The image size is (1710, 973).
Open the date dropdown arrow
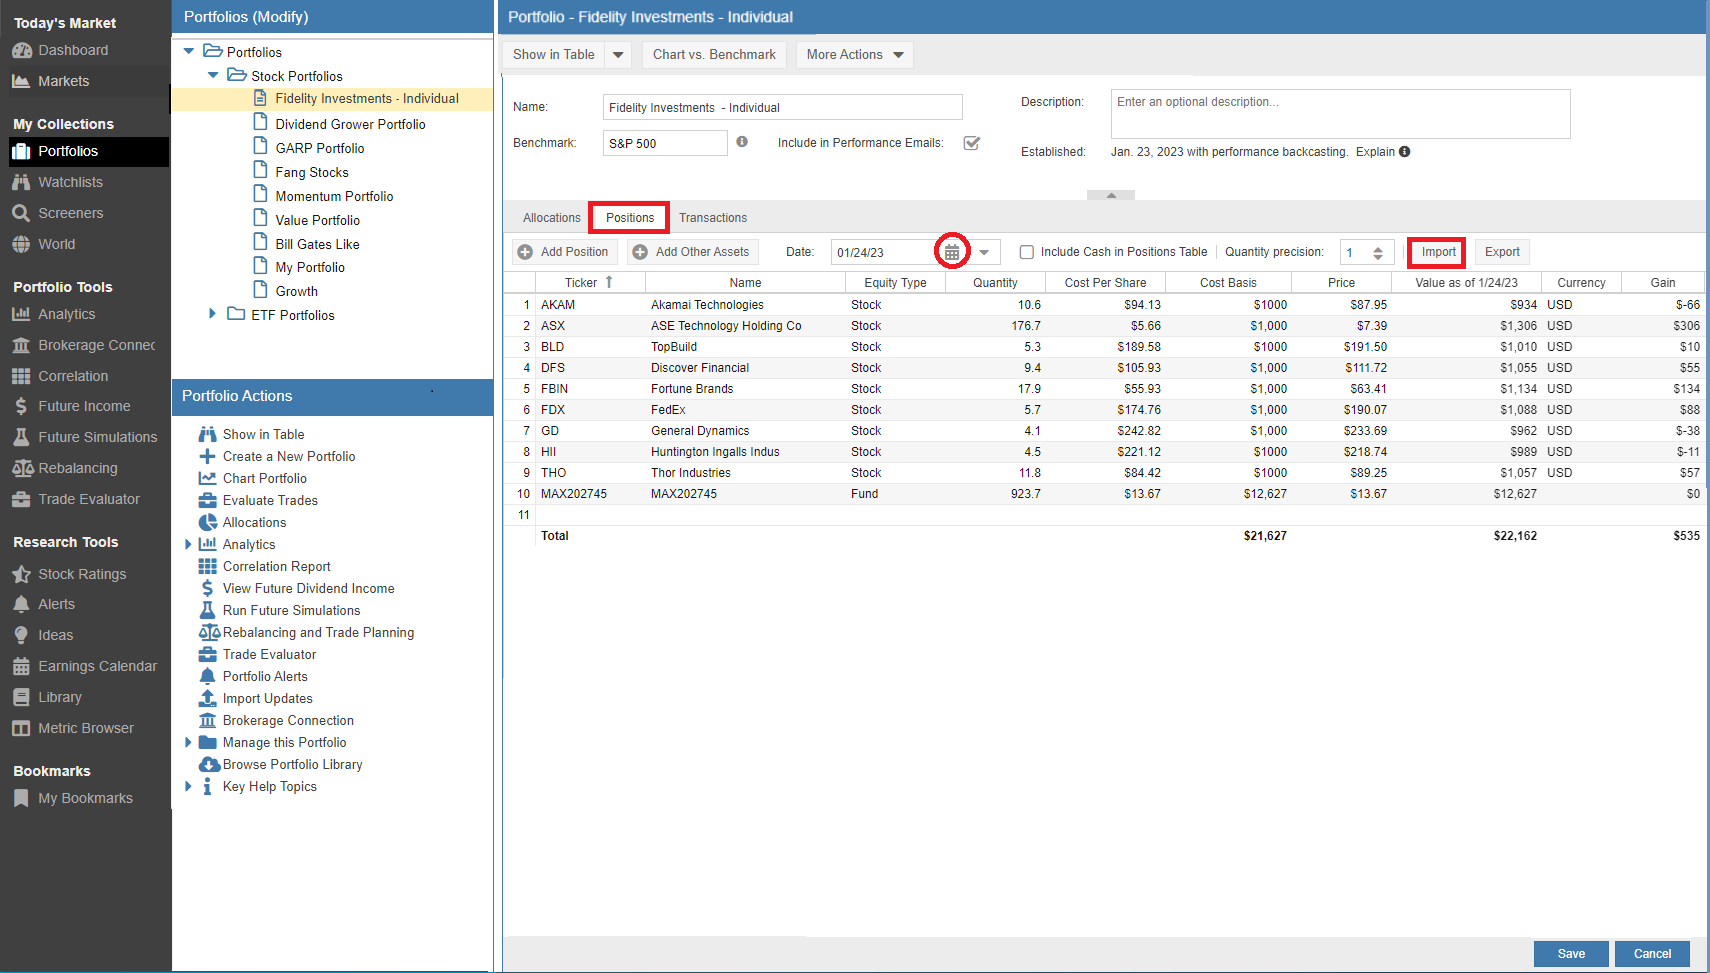point(984,253)
